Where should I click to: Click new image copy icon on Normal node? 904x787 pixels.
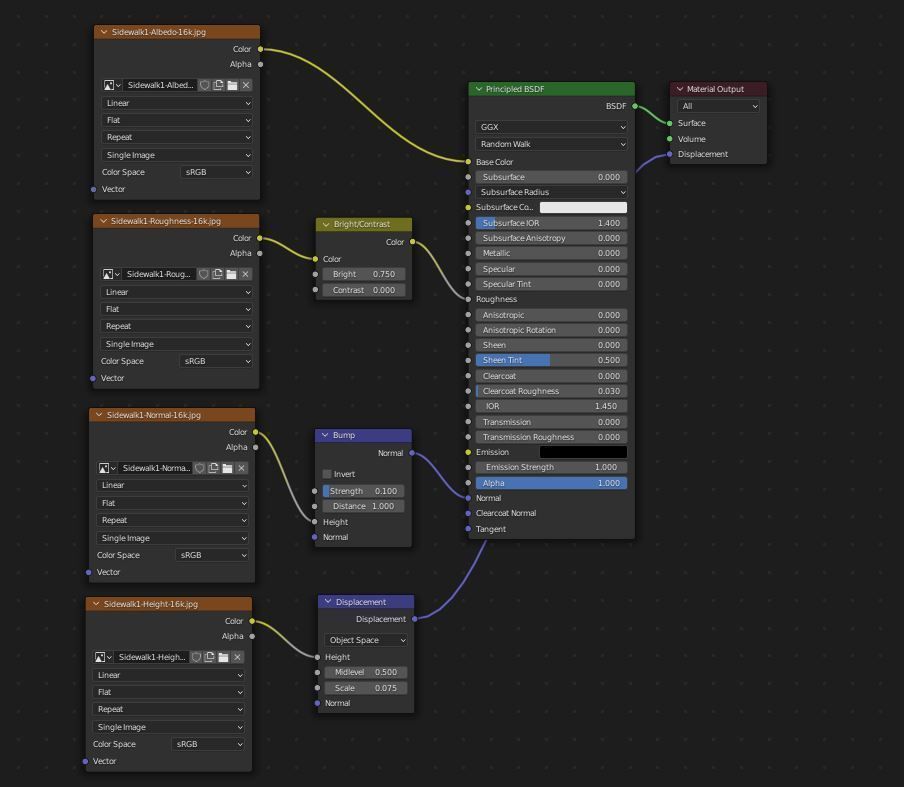click(213, 468)
